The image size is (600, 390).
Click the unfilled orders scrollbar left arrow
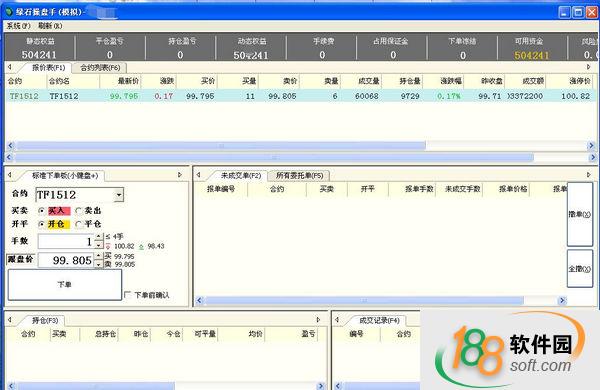[x=199, y=300]
